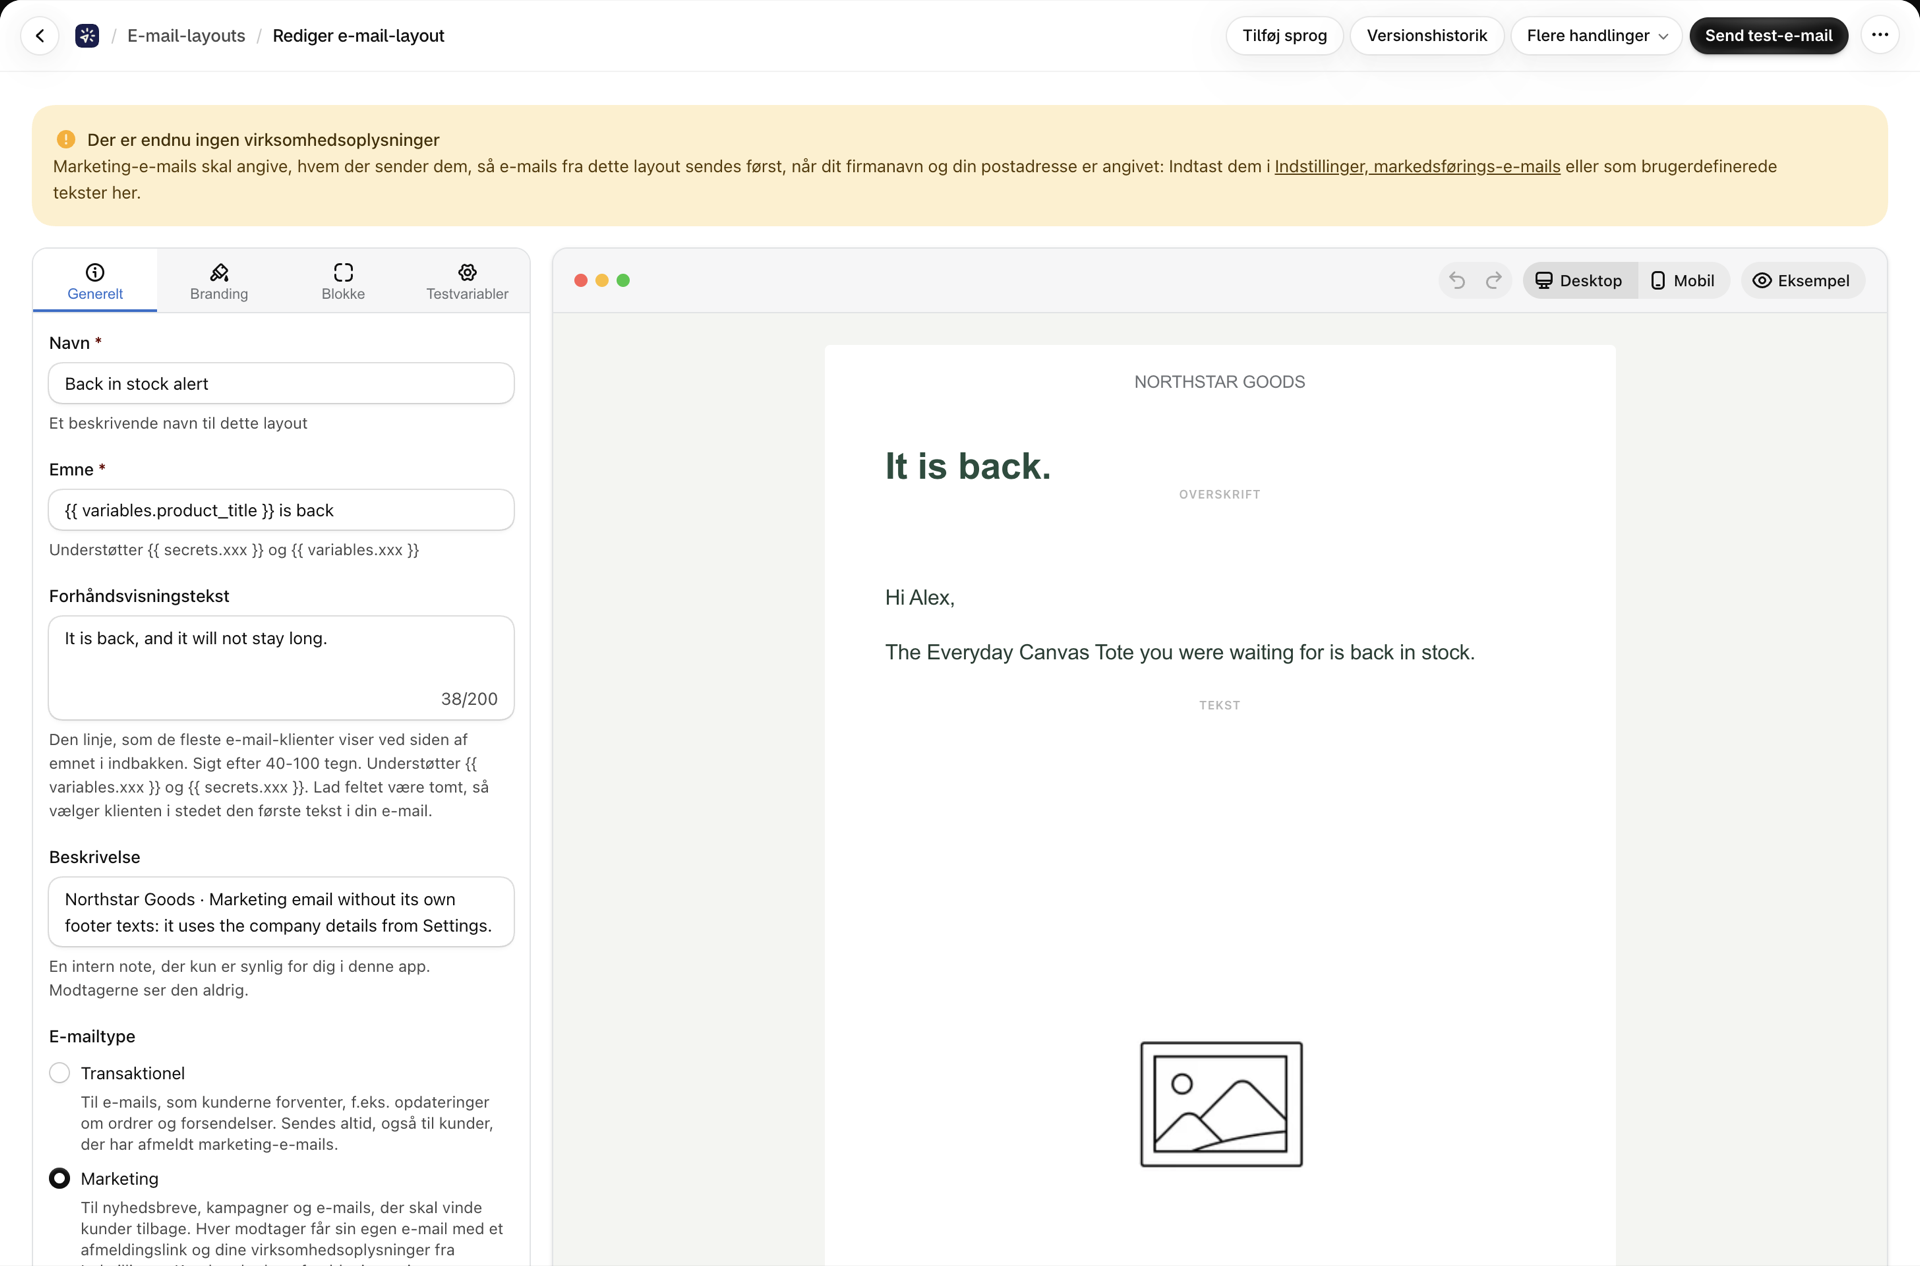Click the Forhåndsvisningstekst text area

coord(281,668)
